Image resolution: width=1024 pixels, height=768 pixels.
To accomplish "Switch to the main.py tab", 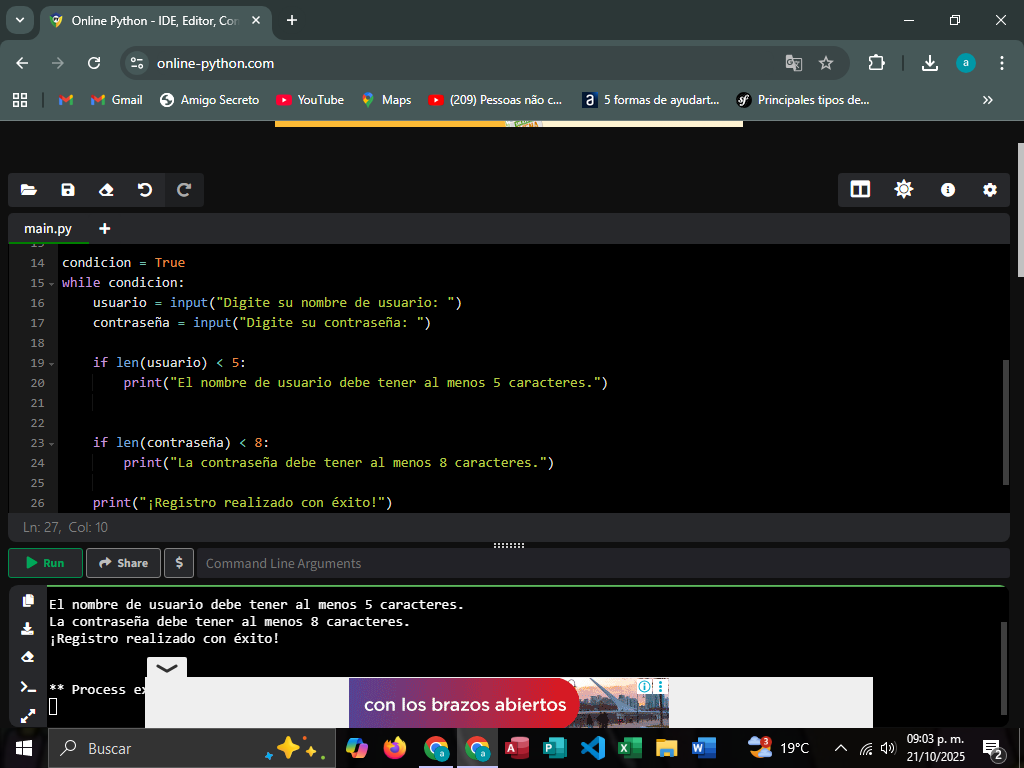I will point(48,229).
